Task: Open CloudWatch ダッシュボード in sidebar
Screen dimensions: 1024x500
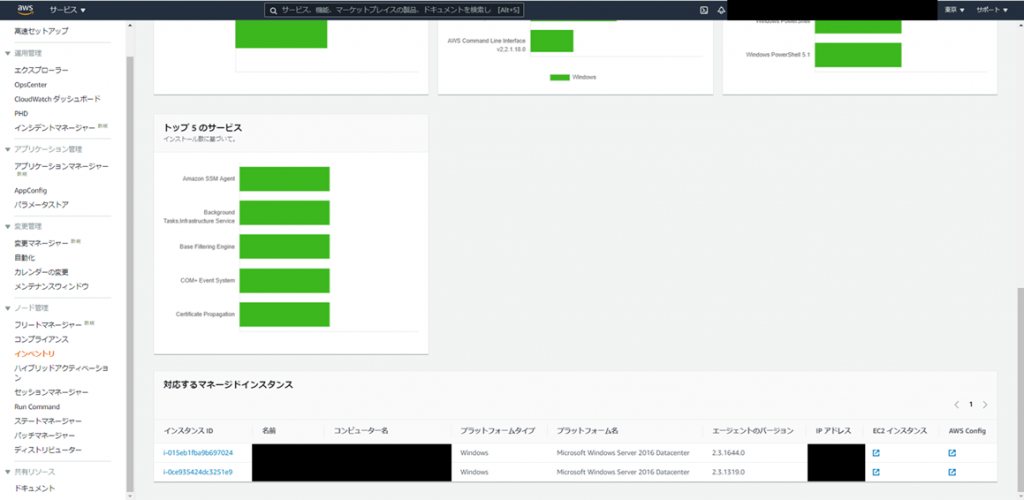Action: [57, 99]
